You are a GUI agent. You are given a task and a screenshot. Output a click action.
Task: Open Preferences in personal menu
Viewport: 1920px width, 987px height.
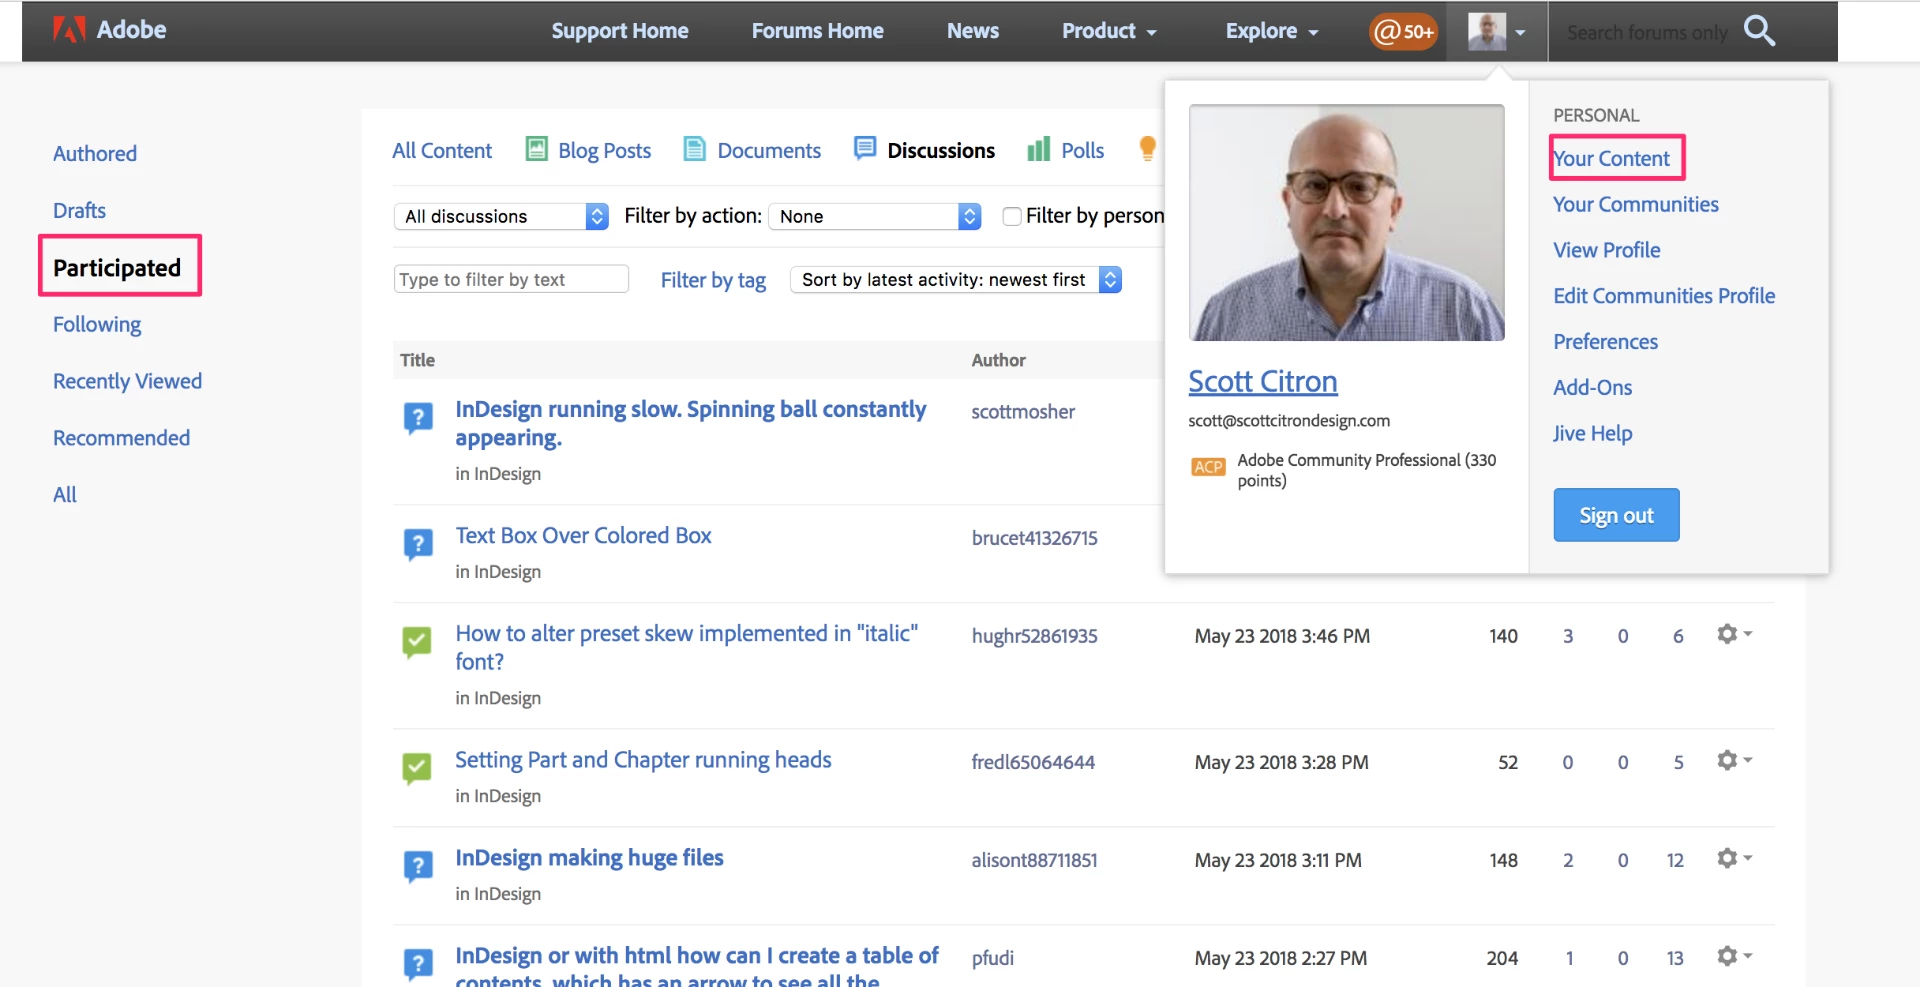click(x=1605, y=342)
